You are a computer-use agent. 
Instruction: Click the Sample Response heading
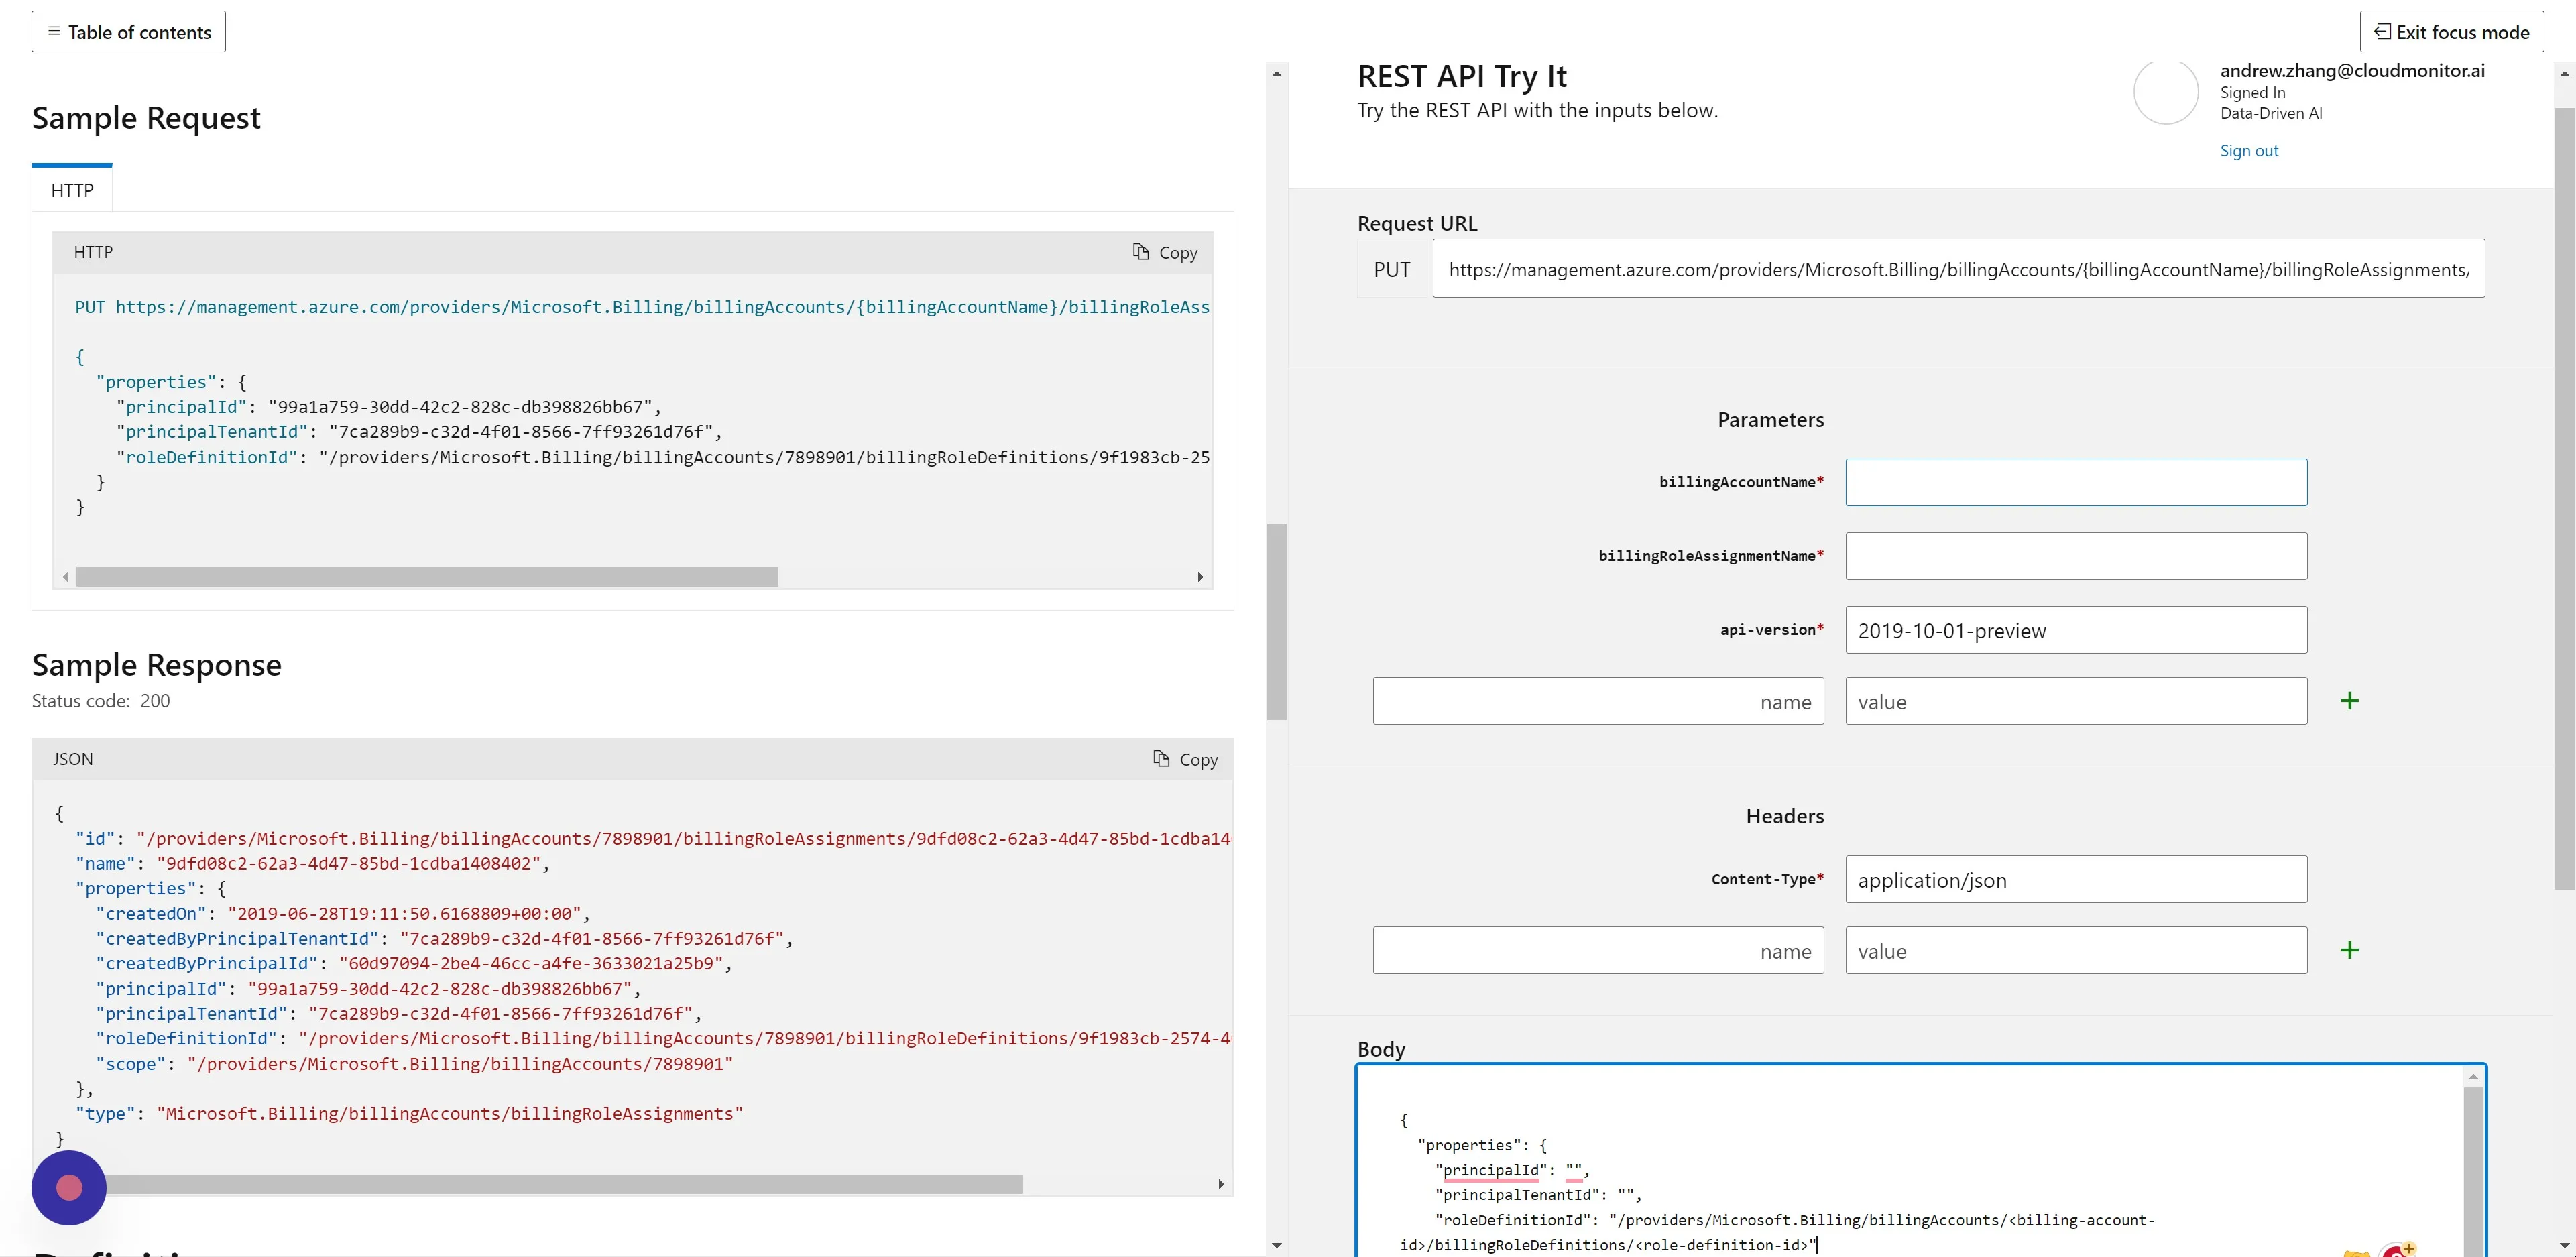(157, 665)
